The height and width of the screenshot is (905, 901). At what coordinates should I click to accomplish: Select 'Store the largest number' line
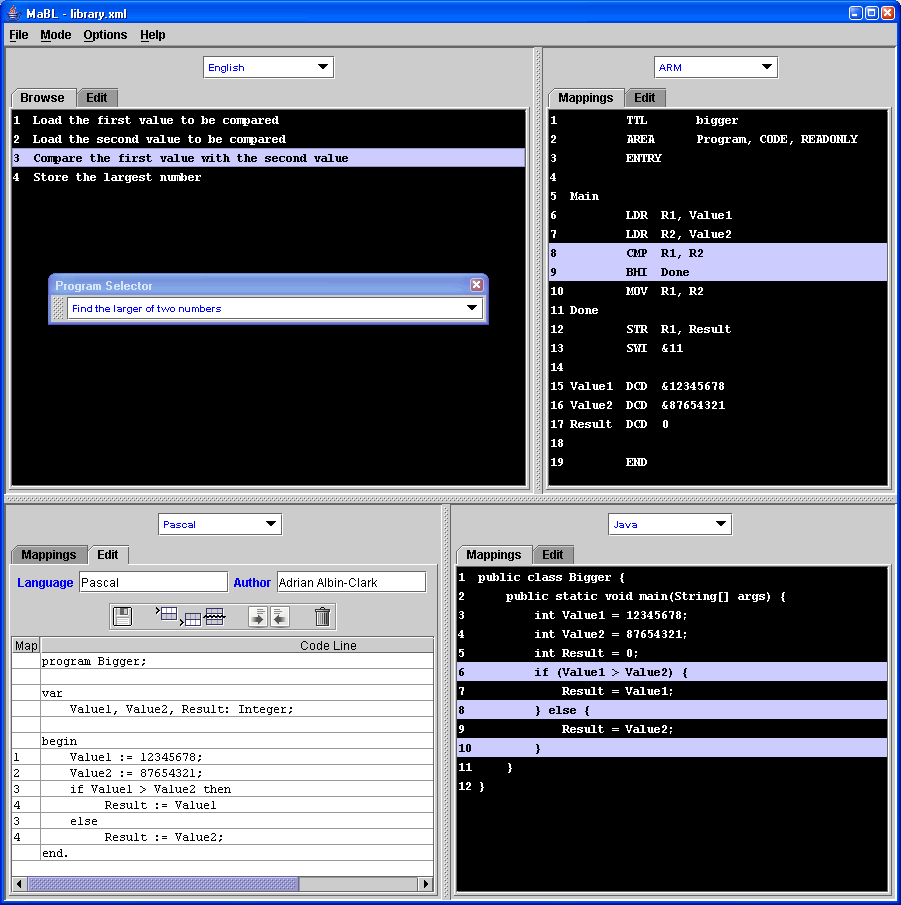117,177
